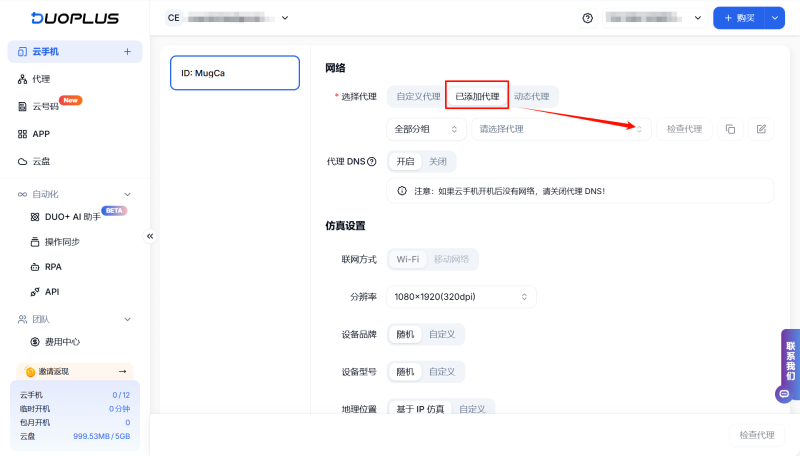Switch 设备品牌 to 自定义
This screenshot has width=800, height=456.
[x=442, y=334]
